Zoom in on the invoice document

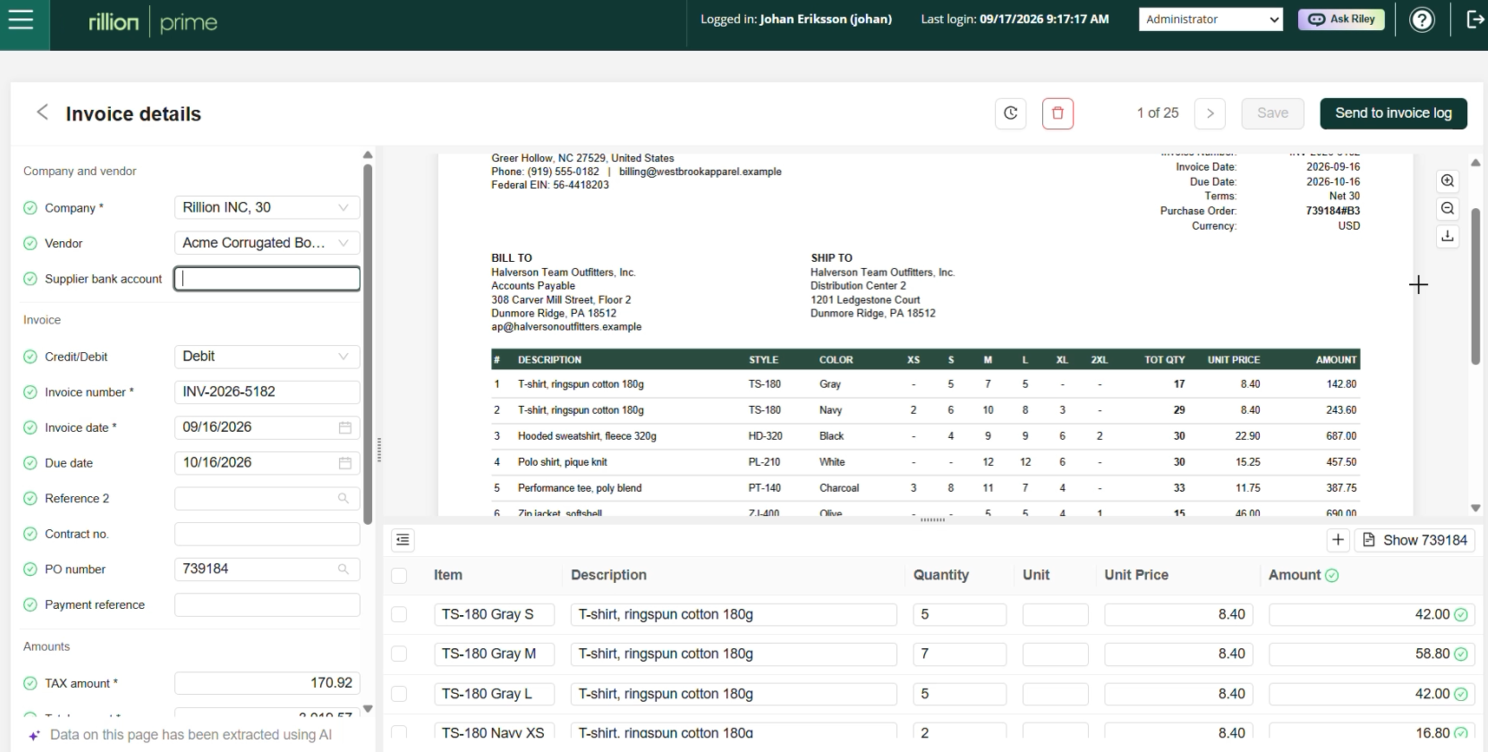tap(1447, 181)
